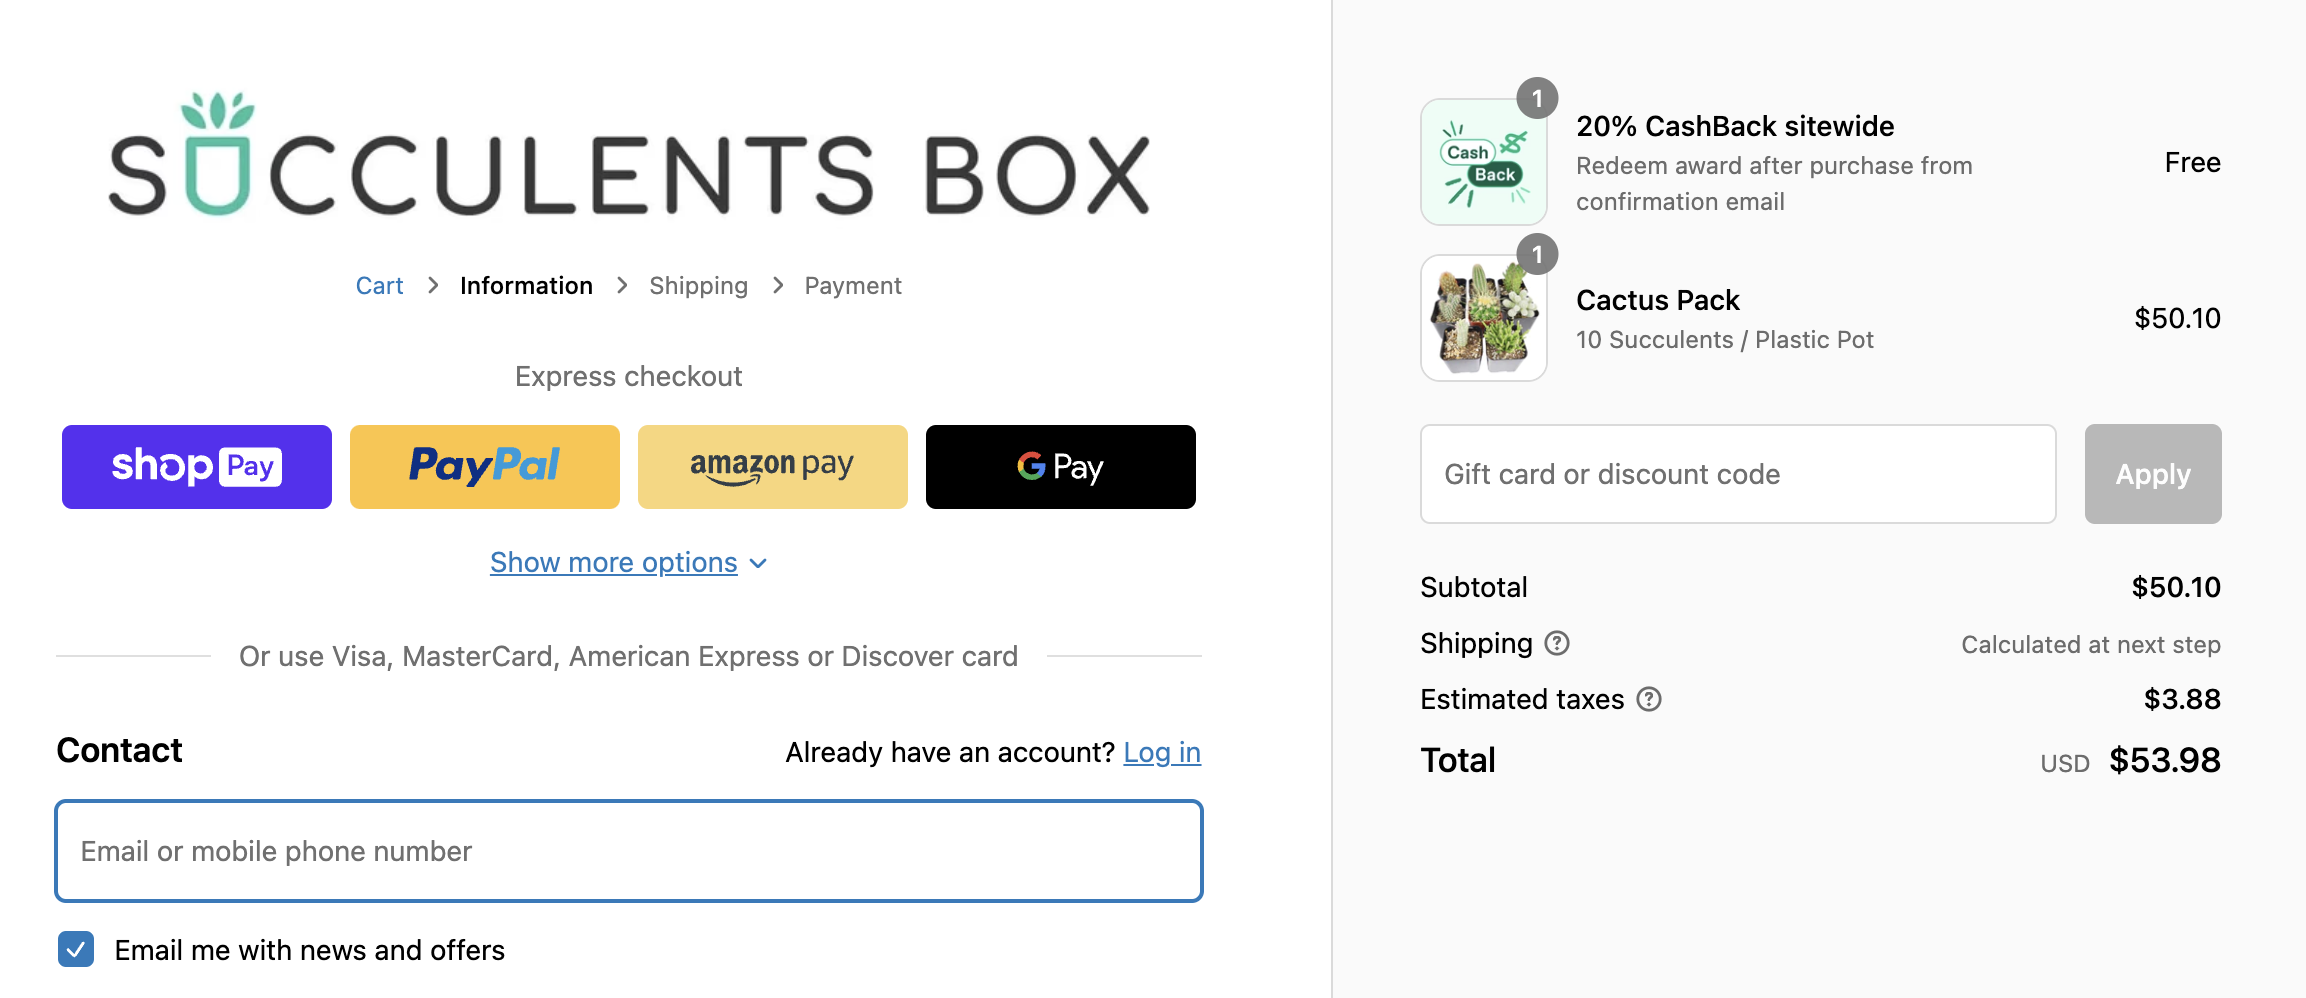Click chevron next to Show more options
This screenshot has width=2306, height=998.
[x=759, y=564]
